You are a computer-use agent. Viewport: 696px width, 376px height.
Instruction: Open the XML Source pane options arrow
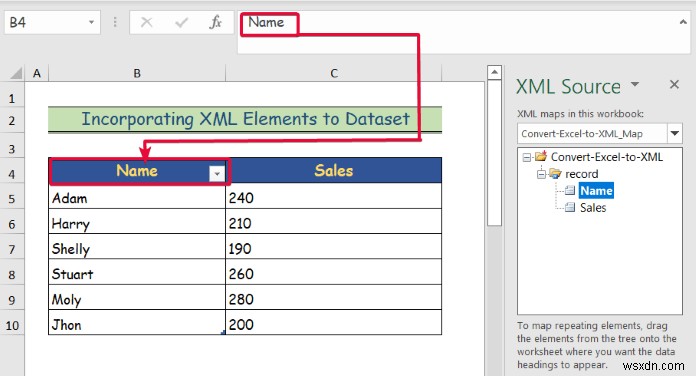click(635, 84)
